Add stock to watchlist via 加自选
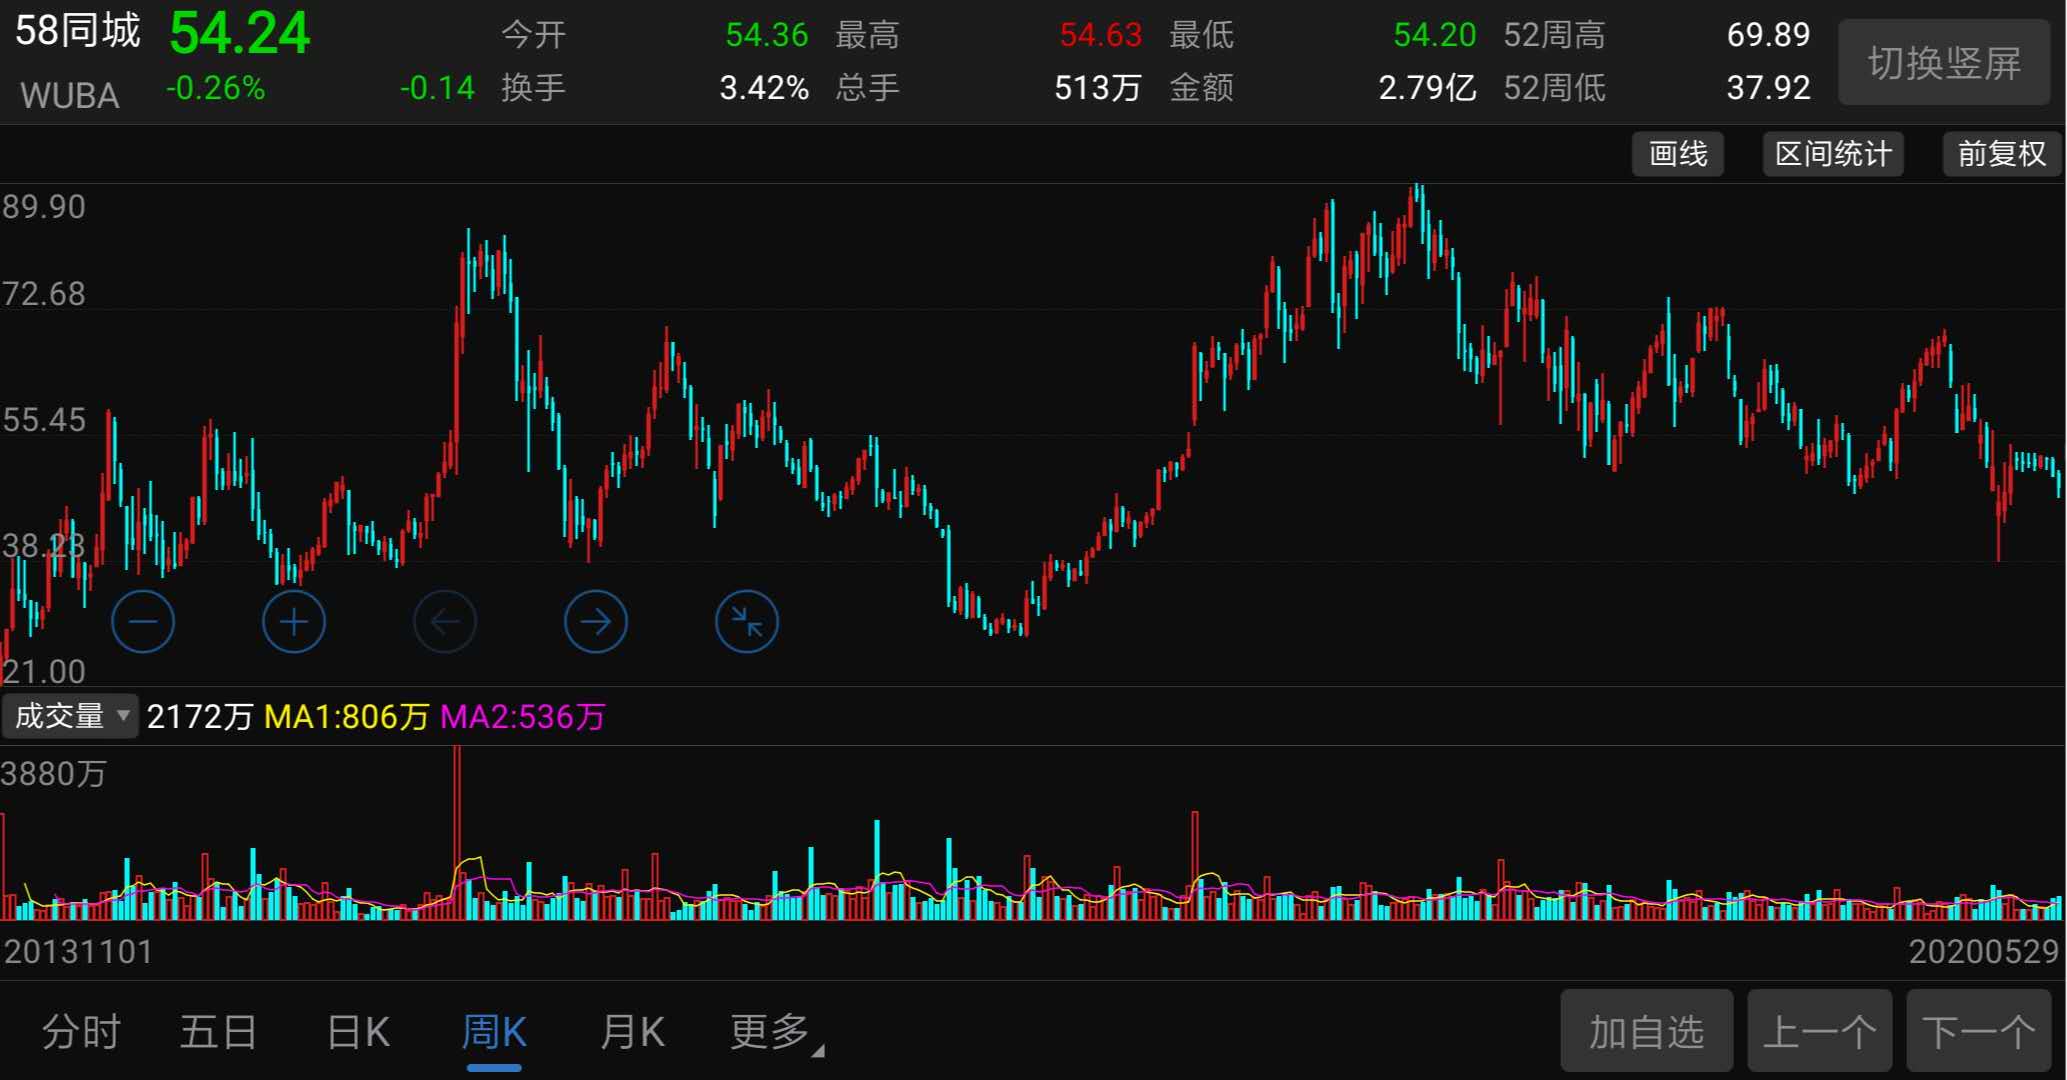 click(x=1647, y=1031)
